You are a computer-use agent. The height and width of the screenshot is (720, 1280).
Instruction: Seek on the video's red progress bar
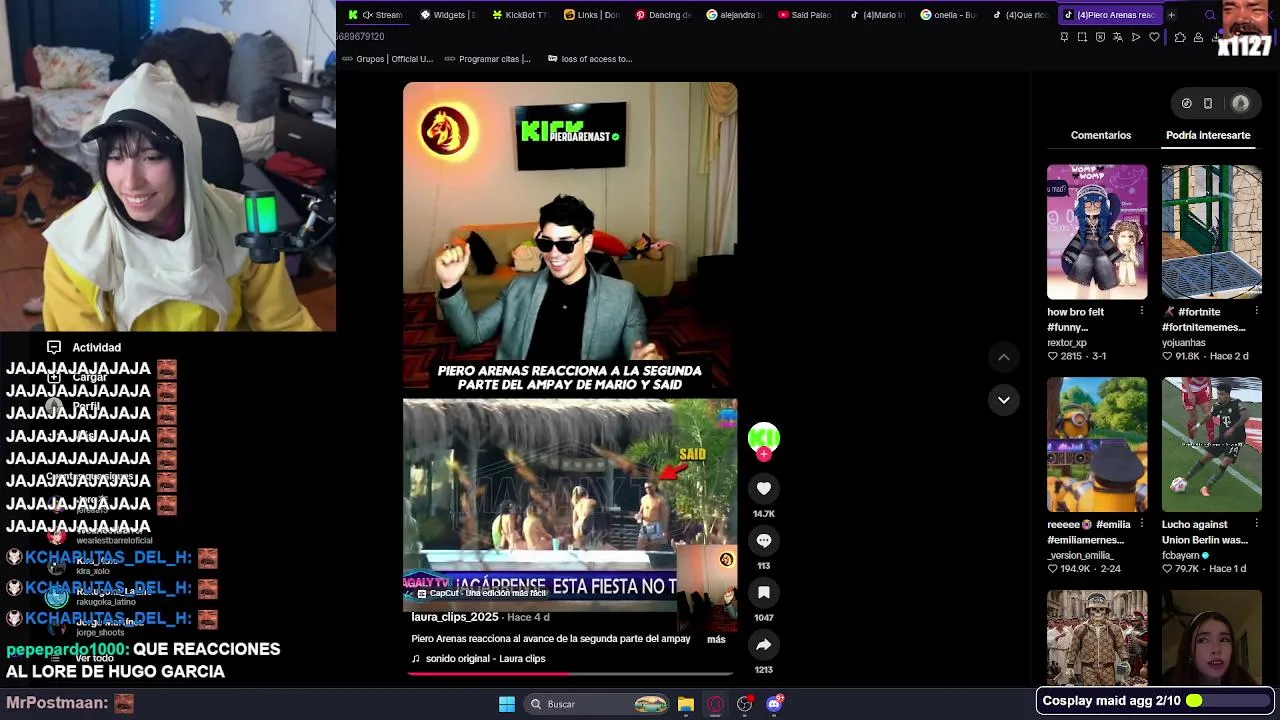click(x=570, y=673)
